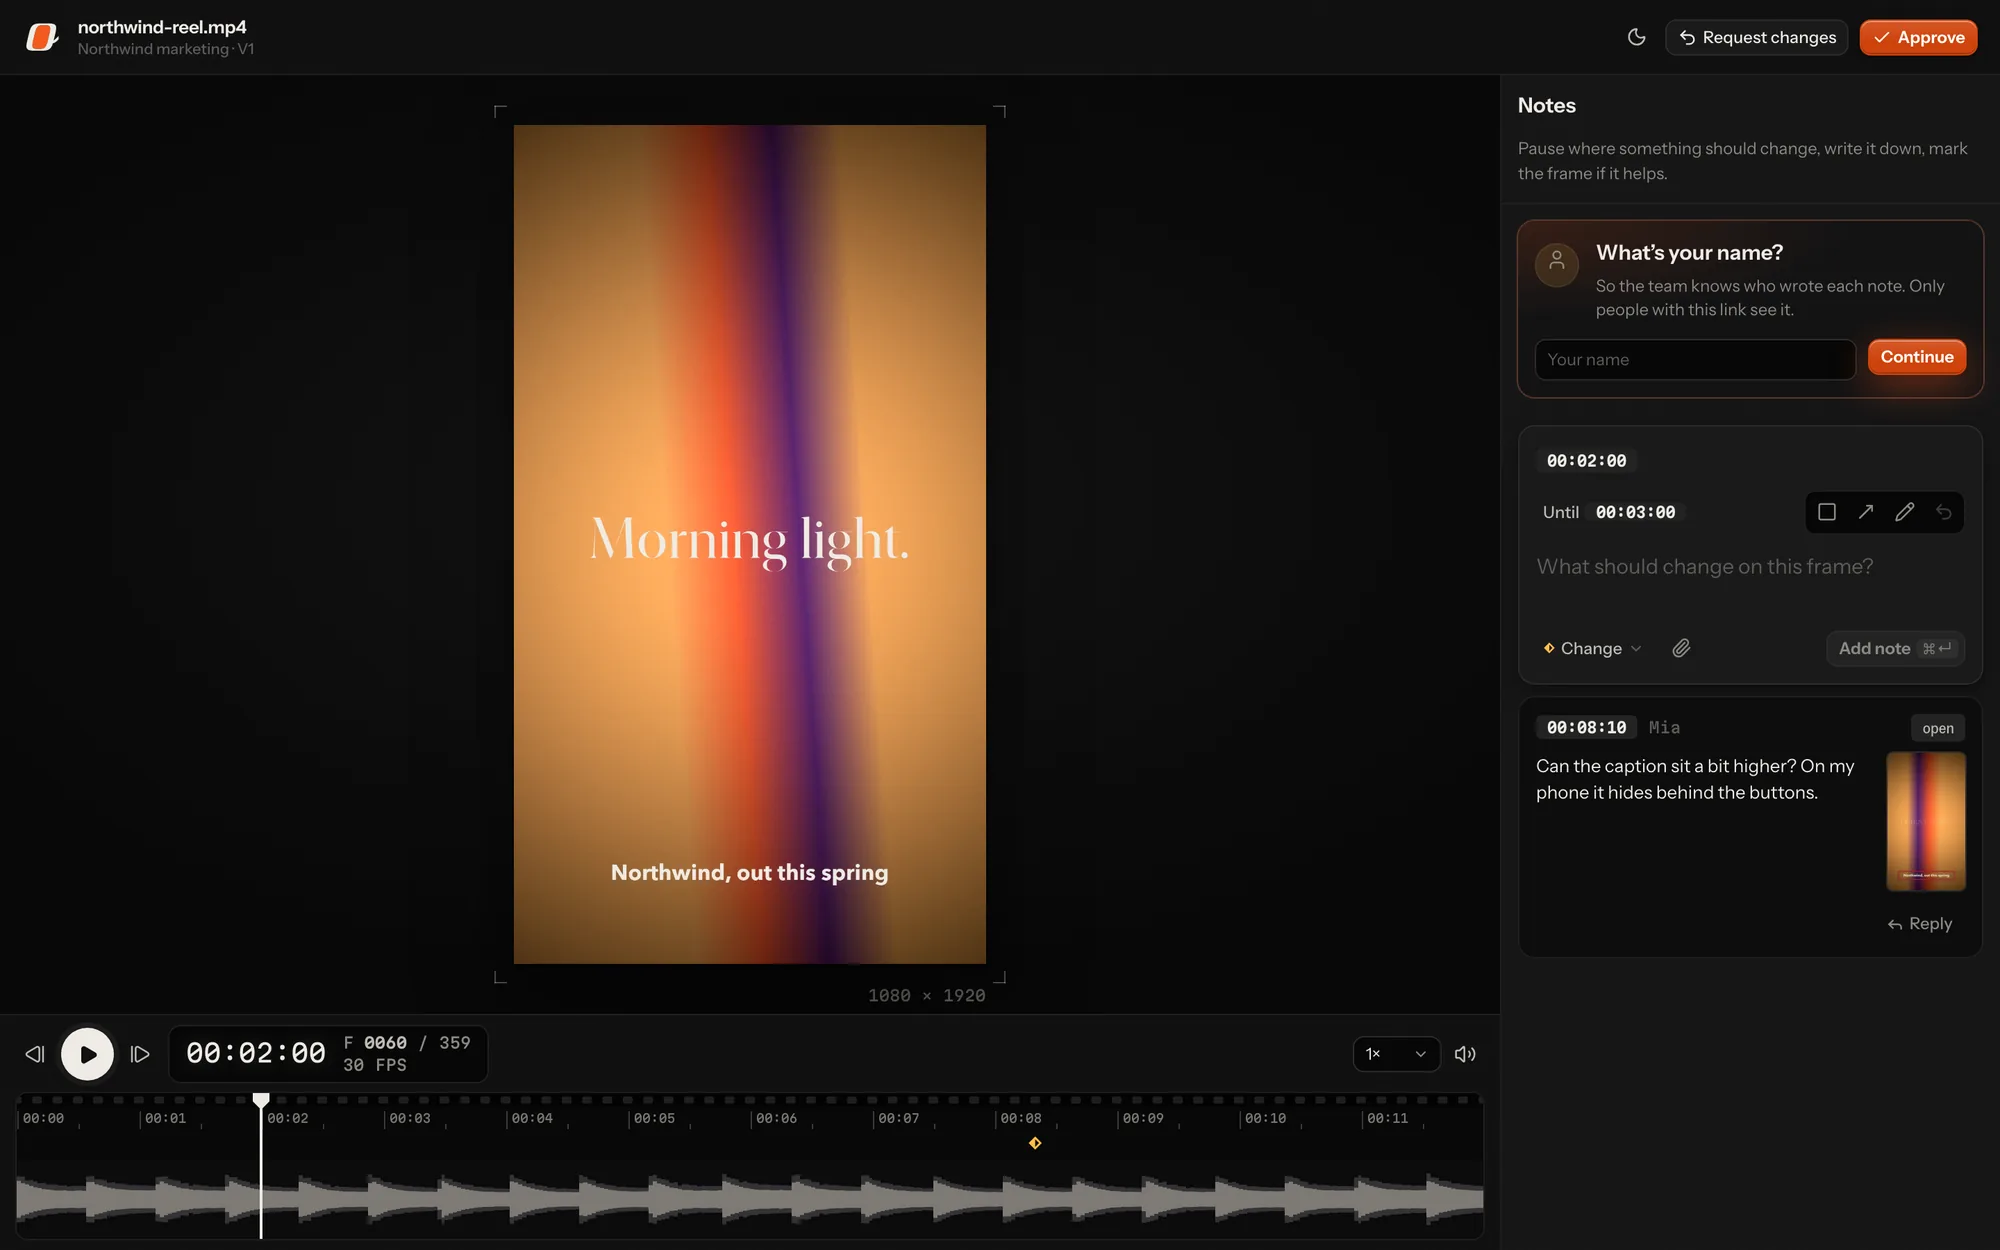Click Continue to submit your name
This screenshot has height=1250, width=2000.
tap(1916, 357)
